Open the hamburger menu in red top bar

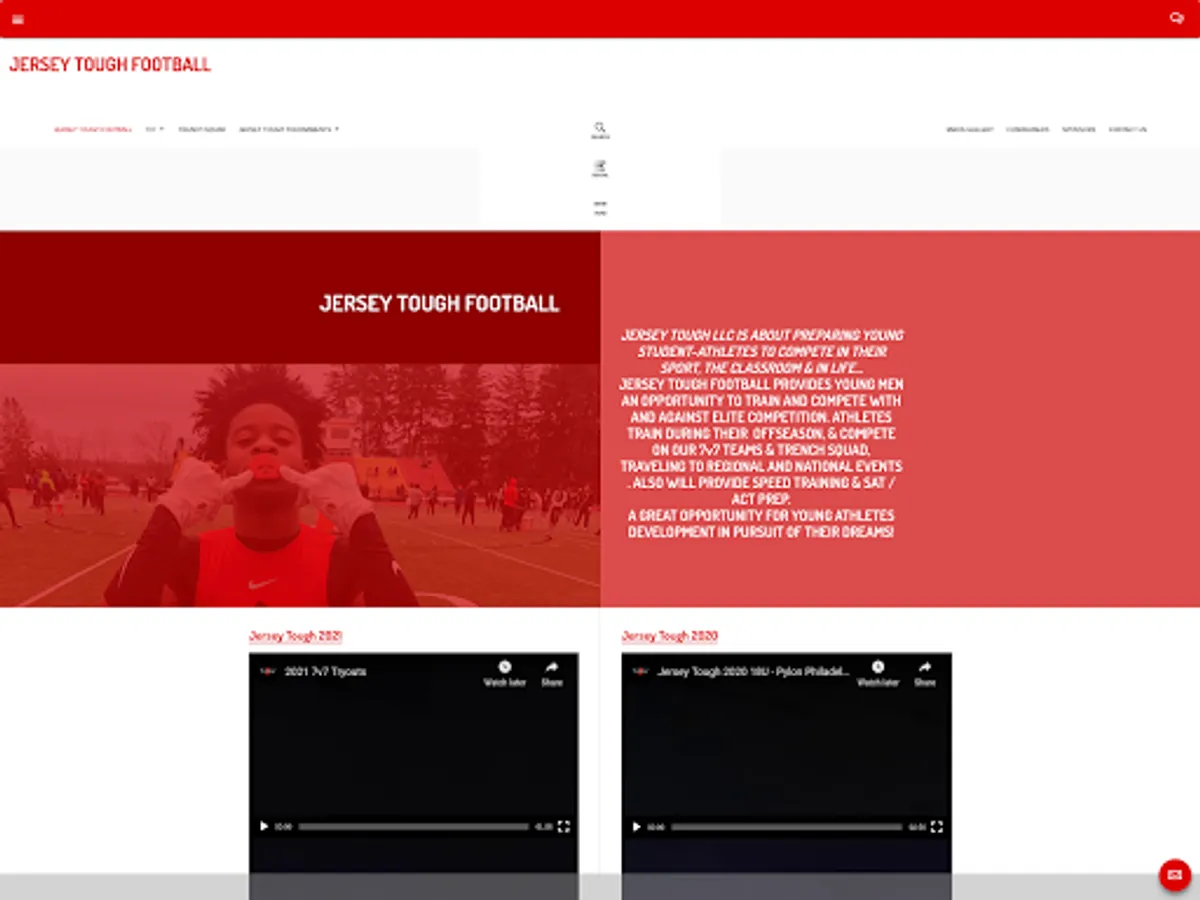[x=18, y=19]
